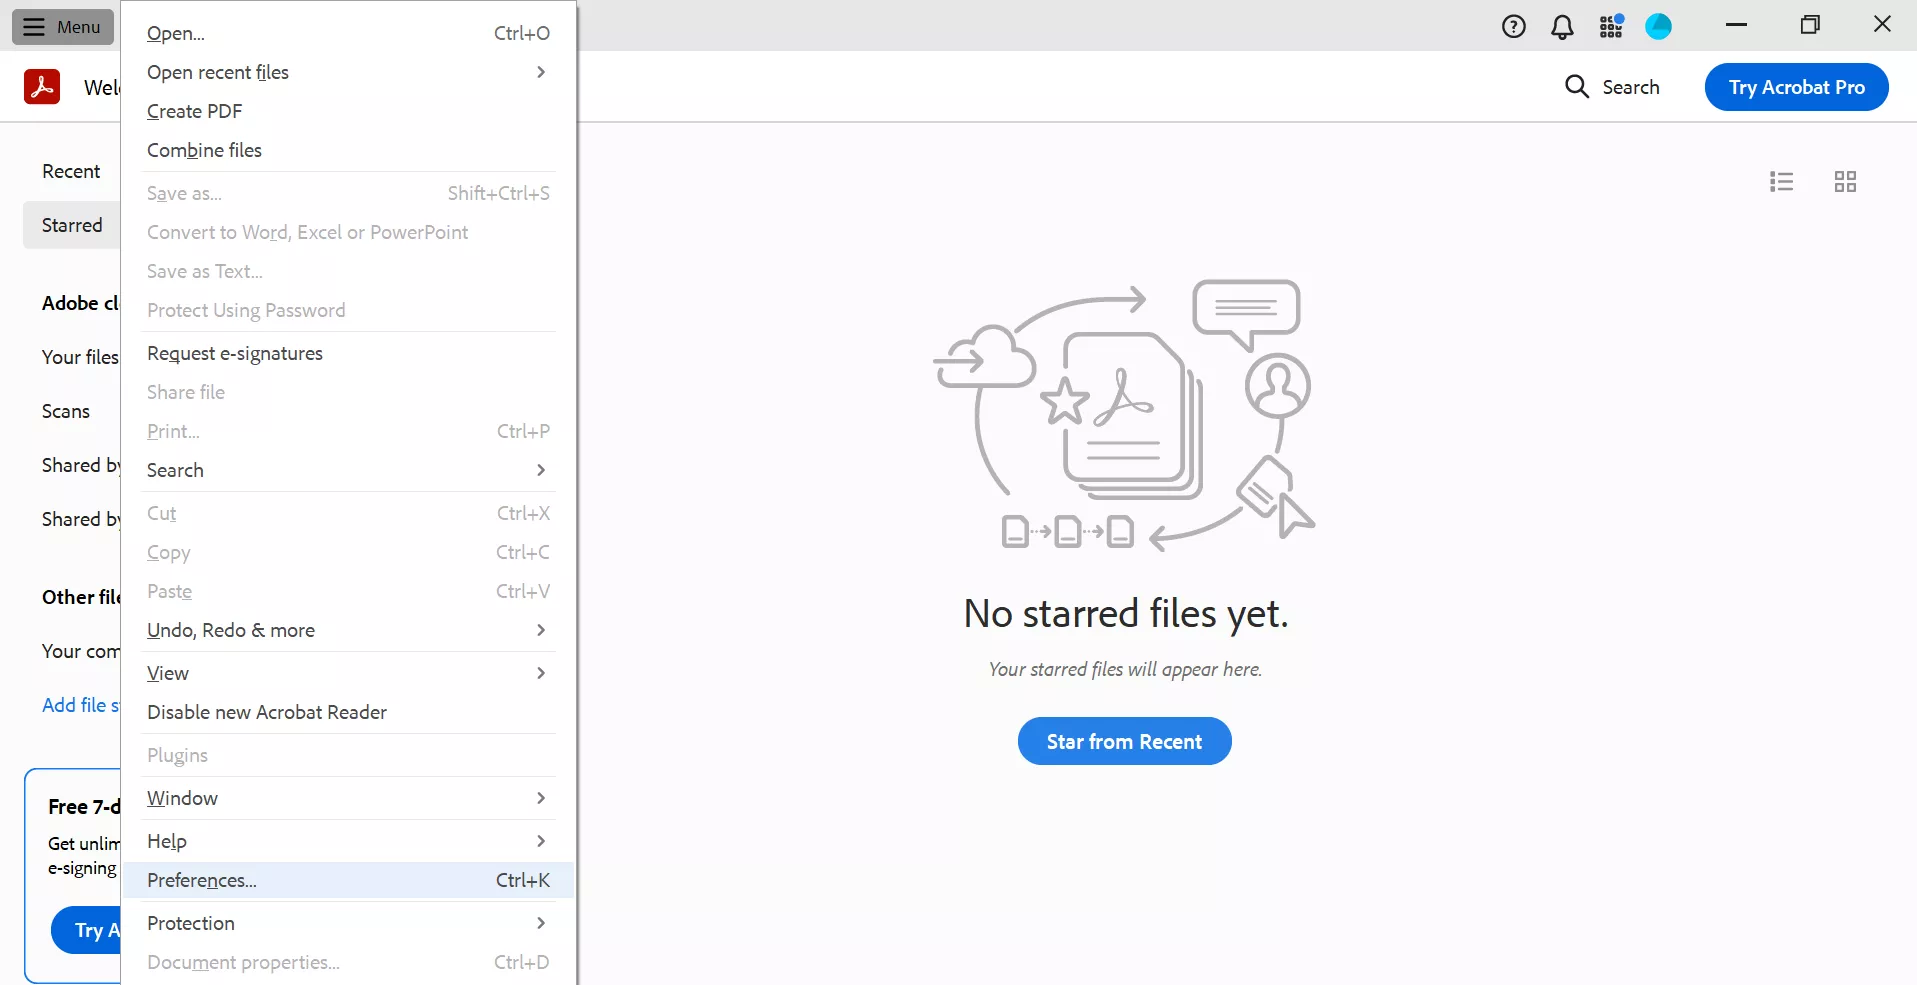Click Try Acrobat Pro
The height and width of the screenshot is (985, 1917).
click(1796, 87)
